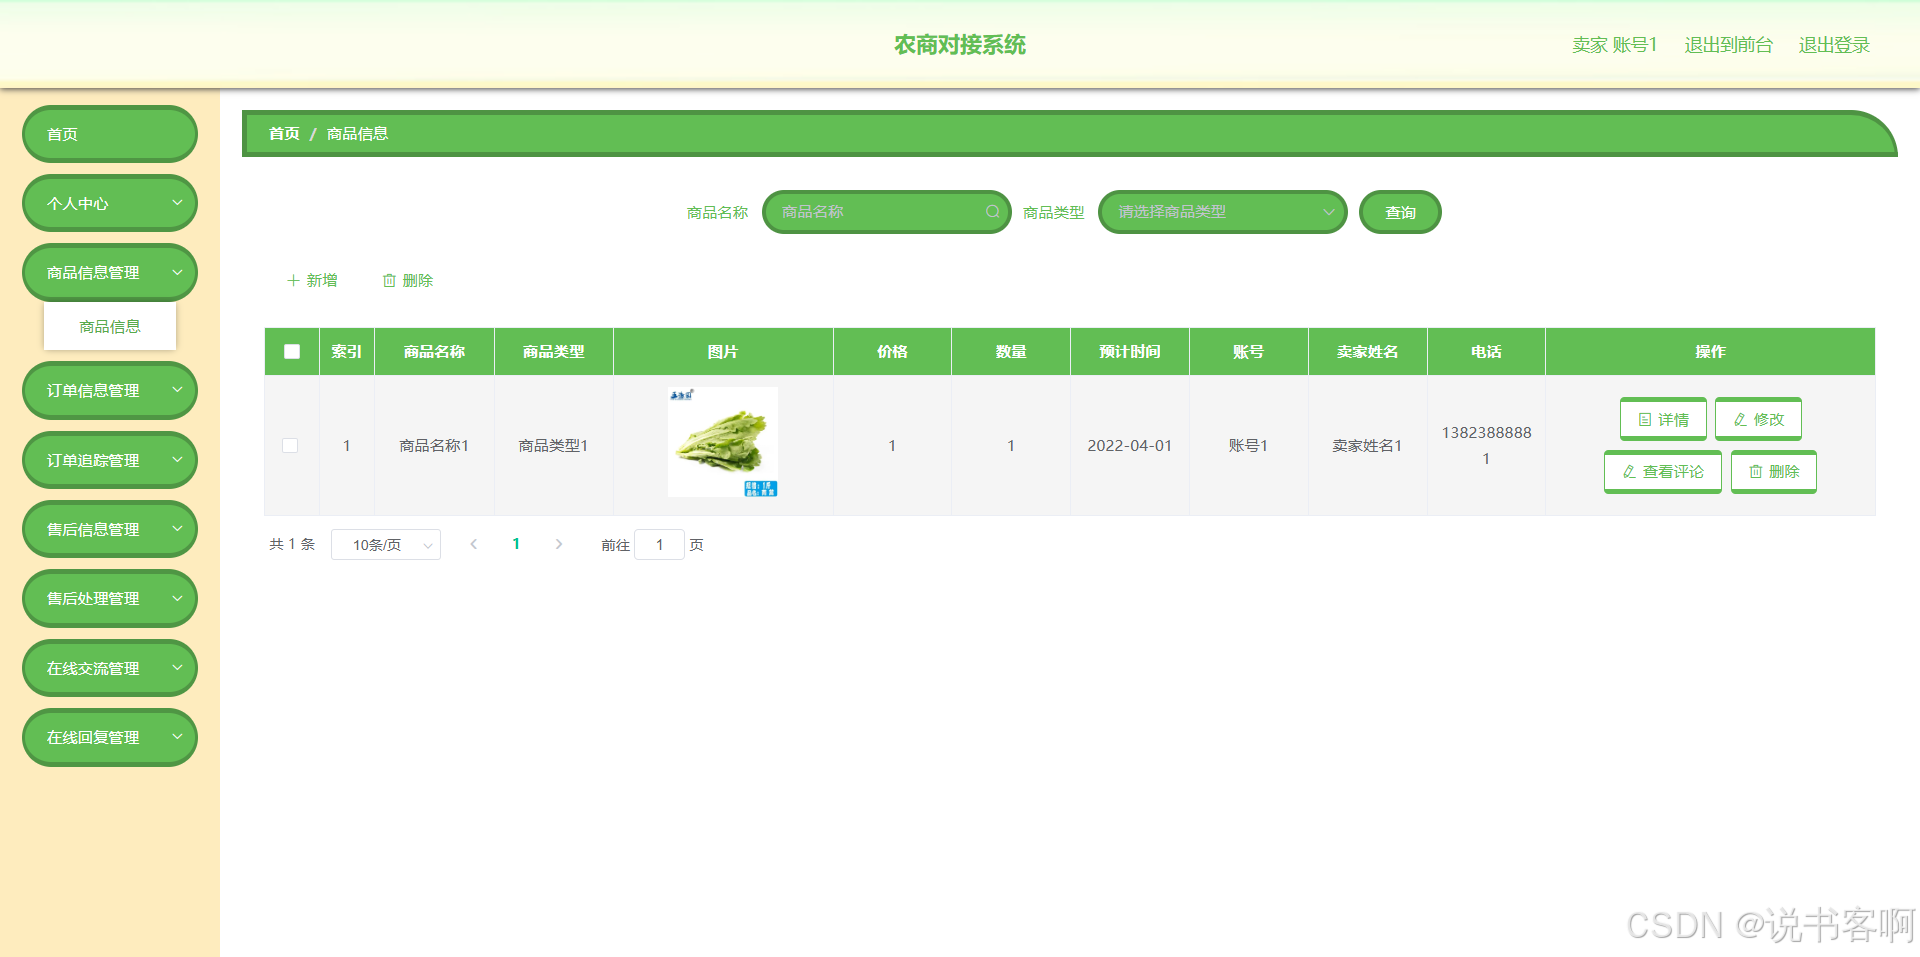The image size is (1920, 957).
Task: Go to next page with right arrow
Action: tap(559, 544)
